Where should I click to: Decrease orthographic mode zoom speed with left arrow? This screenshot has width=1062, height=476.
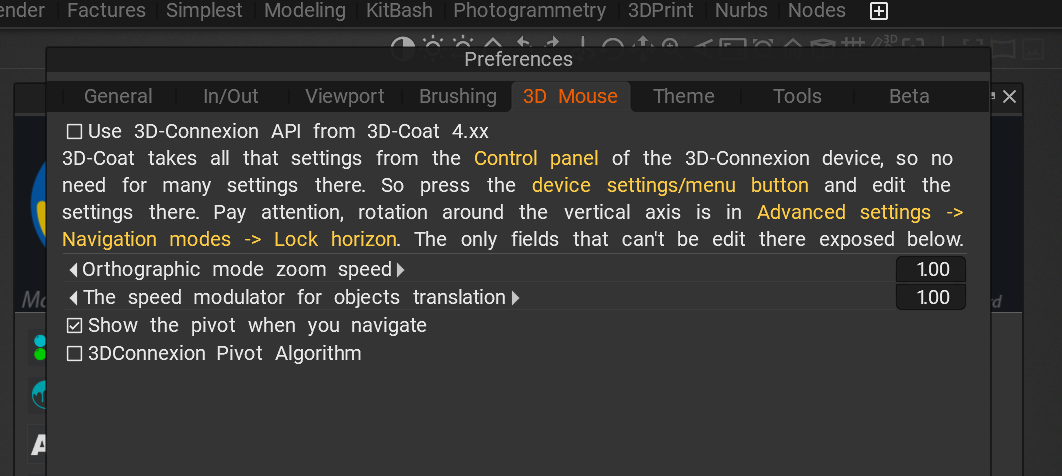73,270
